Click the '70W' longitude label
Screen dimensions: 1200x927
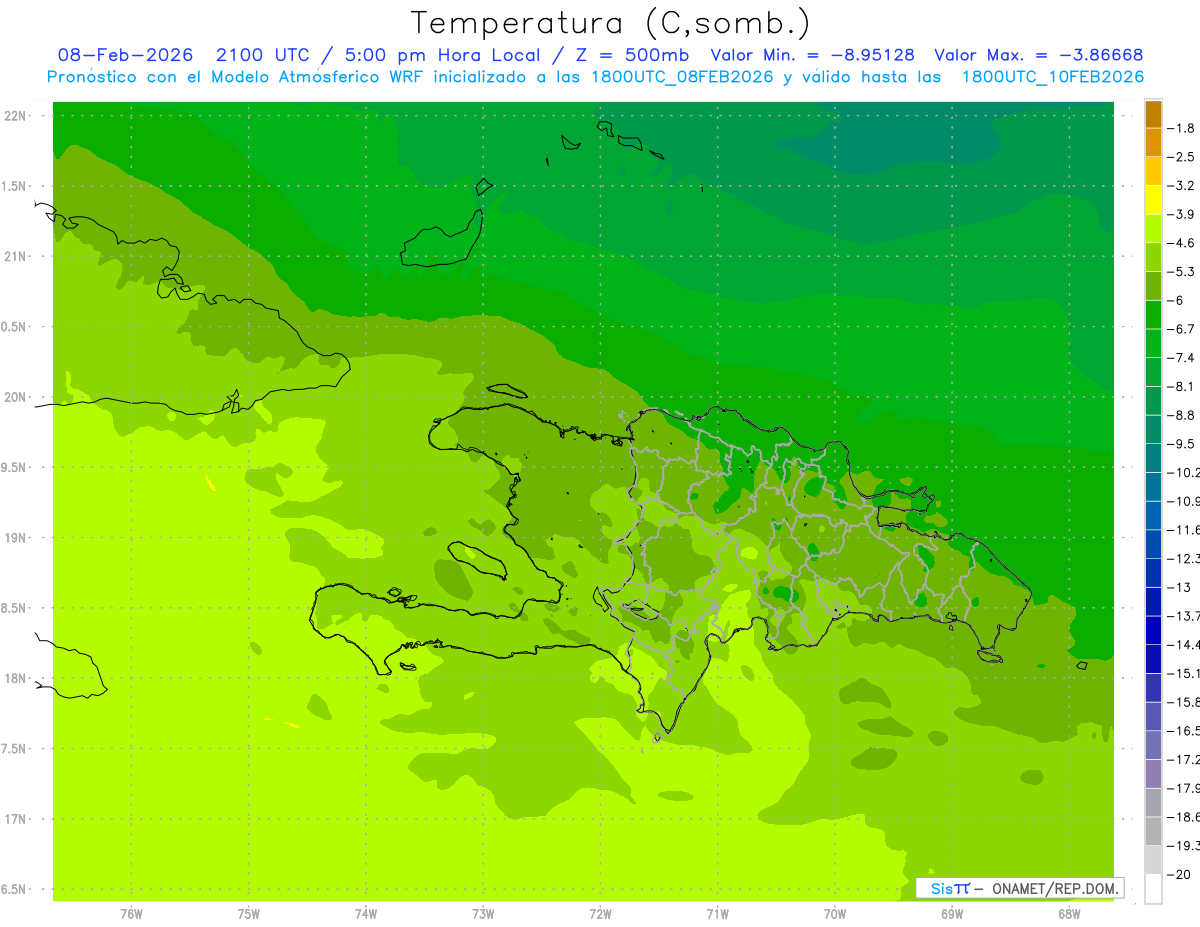point(834,913)
